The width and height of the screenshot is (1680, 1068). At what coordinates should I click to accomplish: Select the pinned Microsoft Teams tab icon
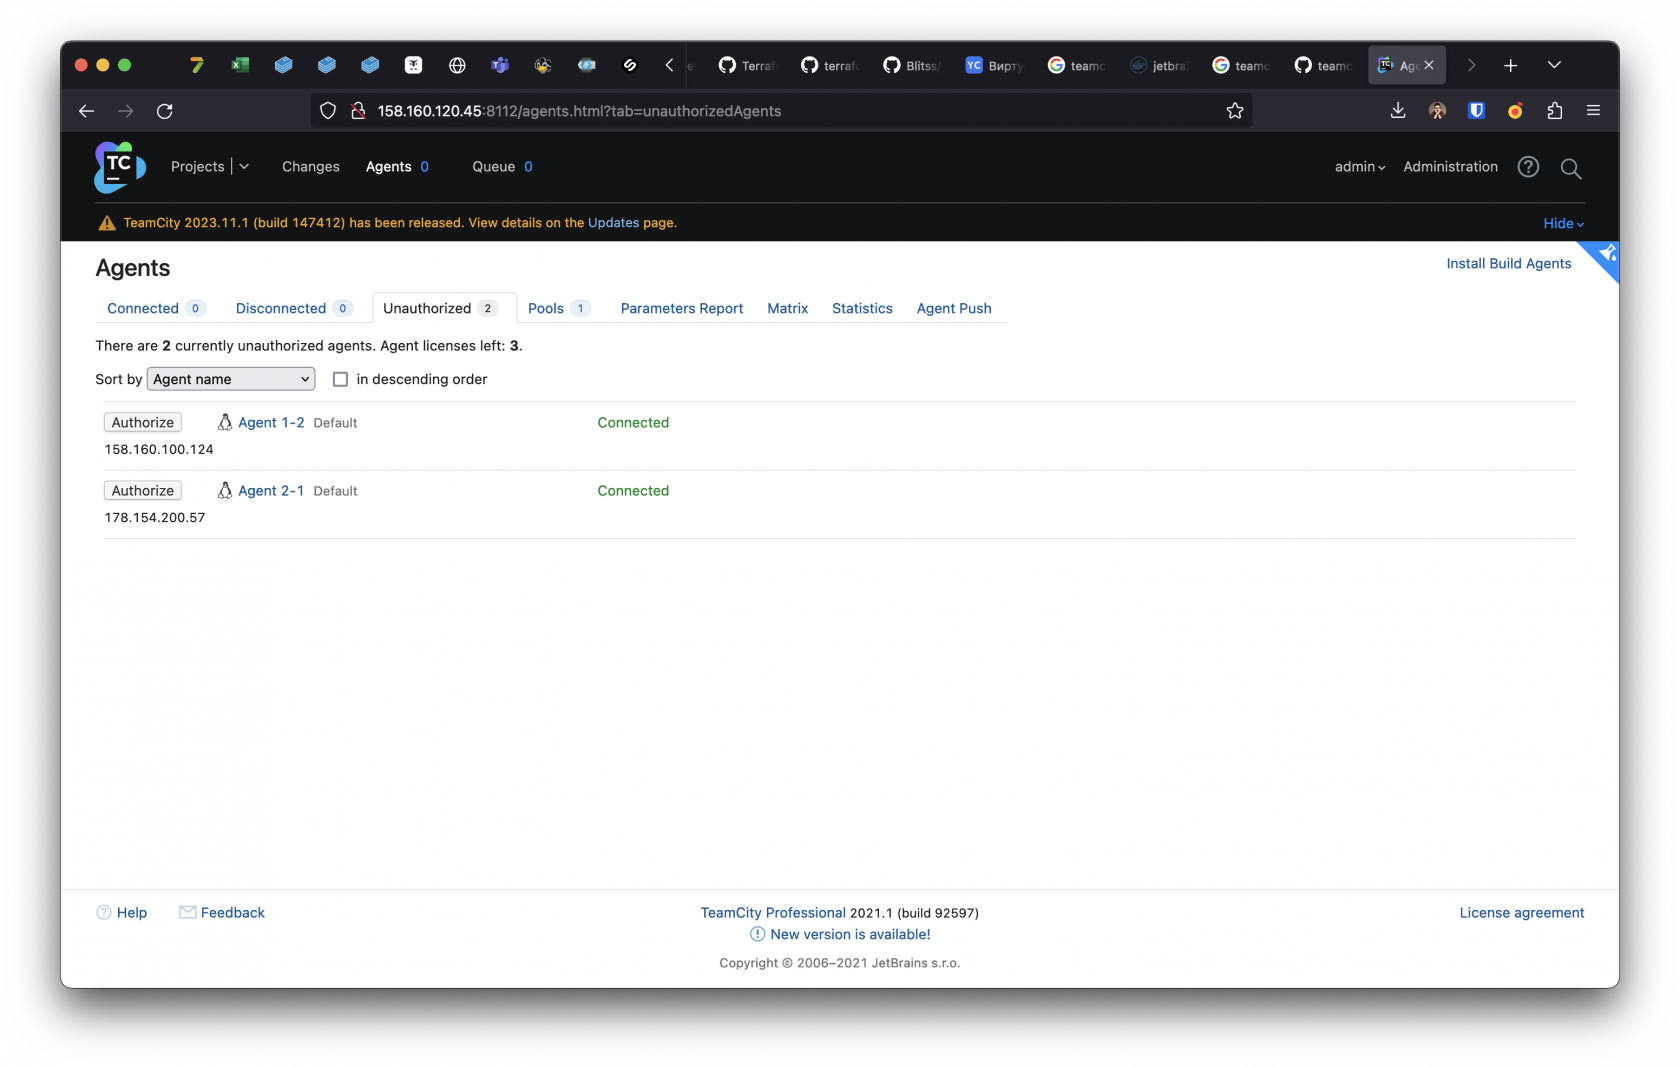click(x=500, y=65)
